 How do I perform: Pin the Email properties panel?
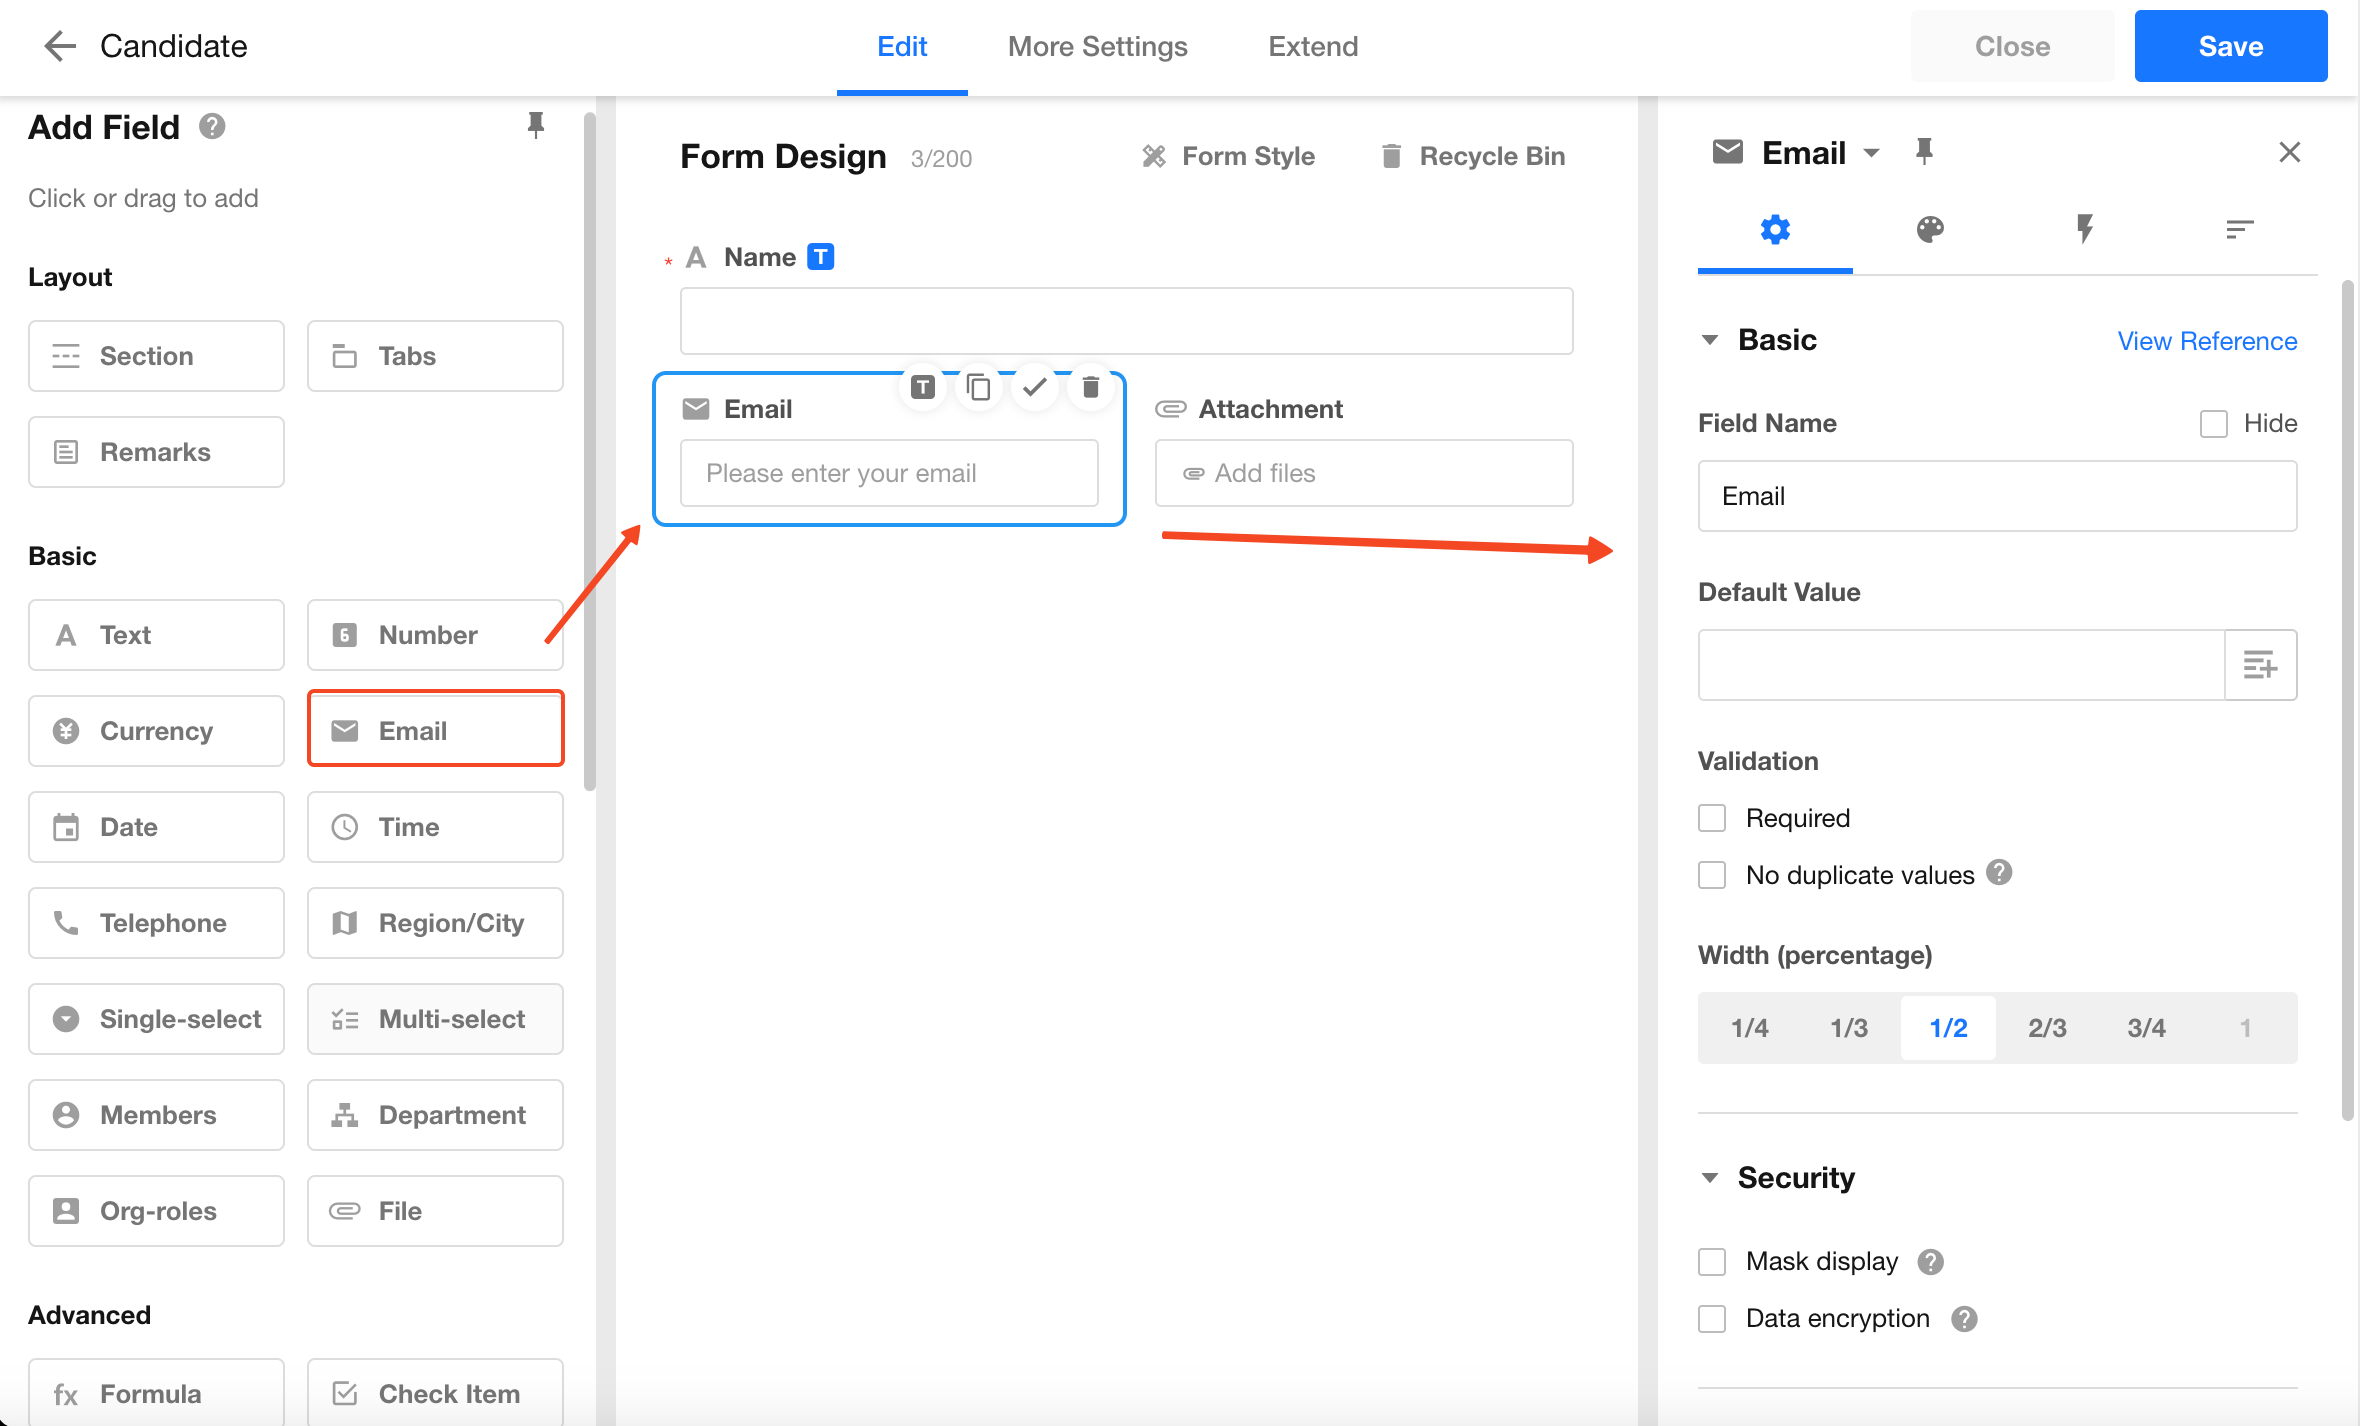pos(1924,152)
